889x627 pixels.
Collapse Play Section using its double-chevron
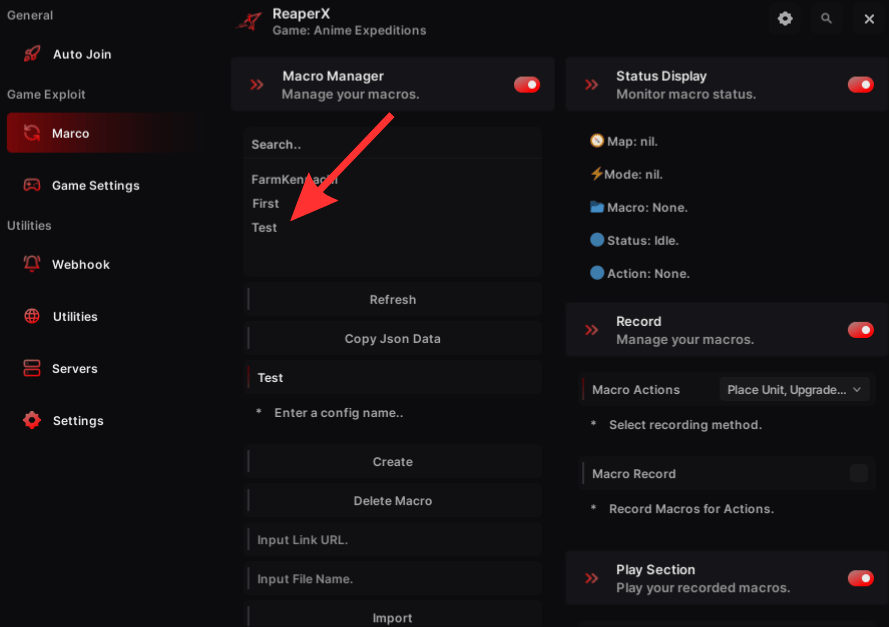tap(591, 578)
